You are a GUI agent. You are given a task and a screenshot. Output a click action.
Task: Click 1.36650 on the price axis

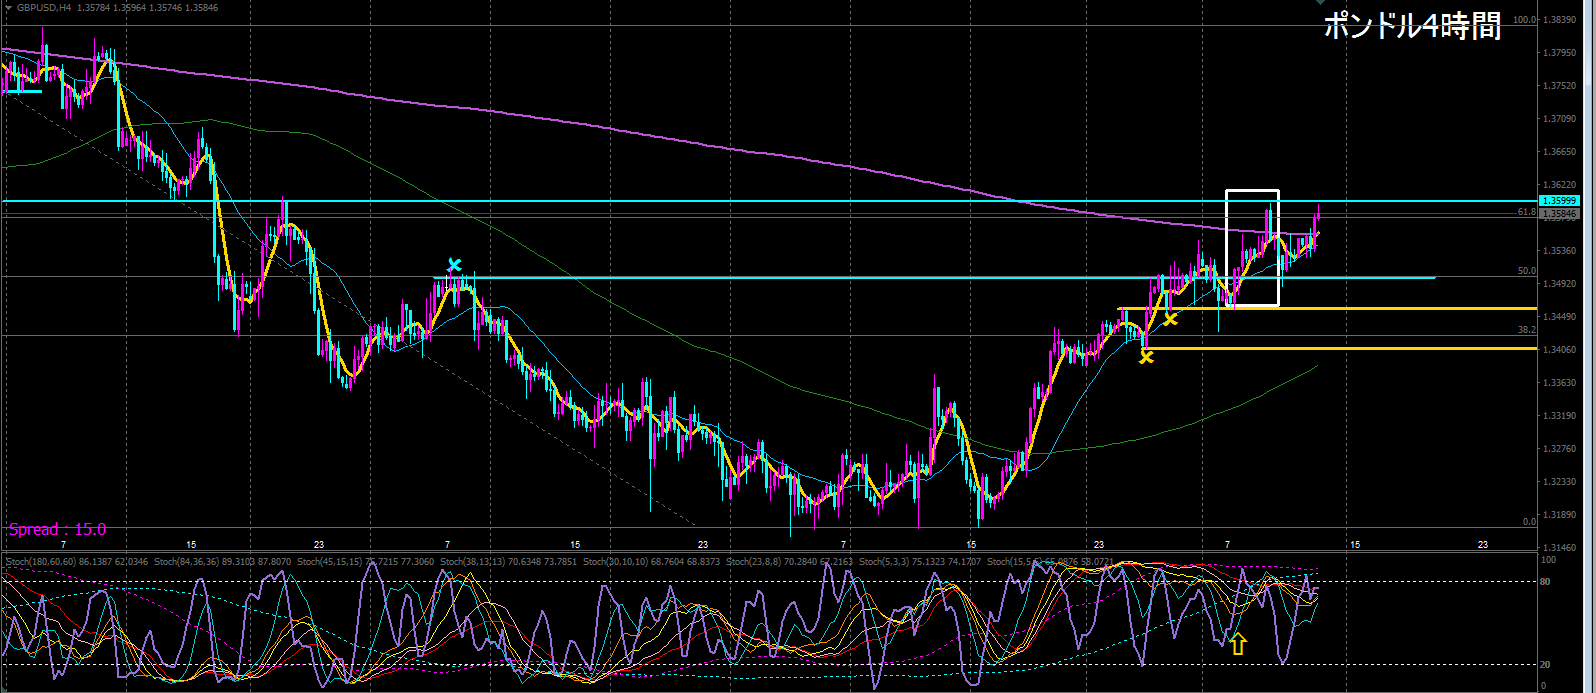pos(1561,152)
